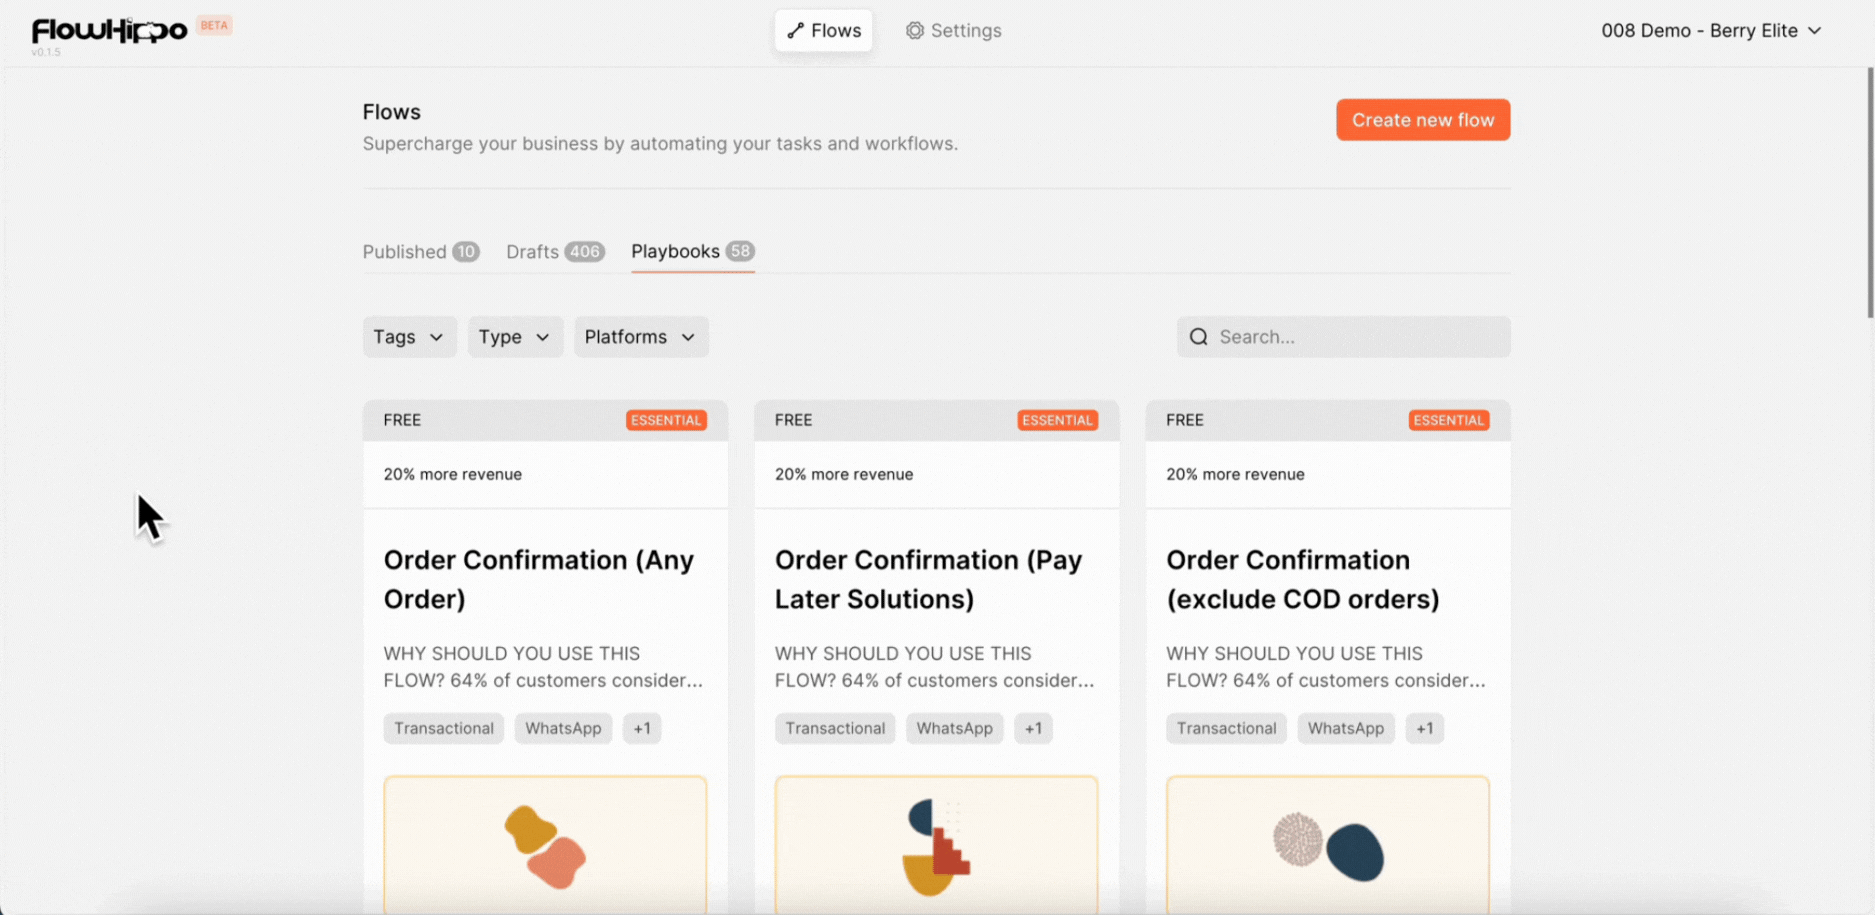Click the Drafts count badge 406

coord(584,252)
